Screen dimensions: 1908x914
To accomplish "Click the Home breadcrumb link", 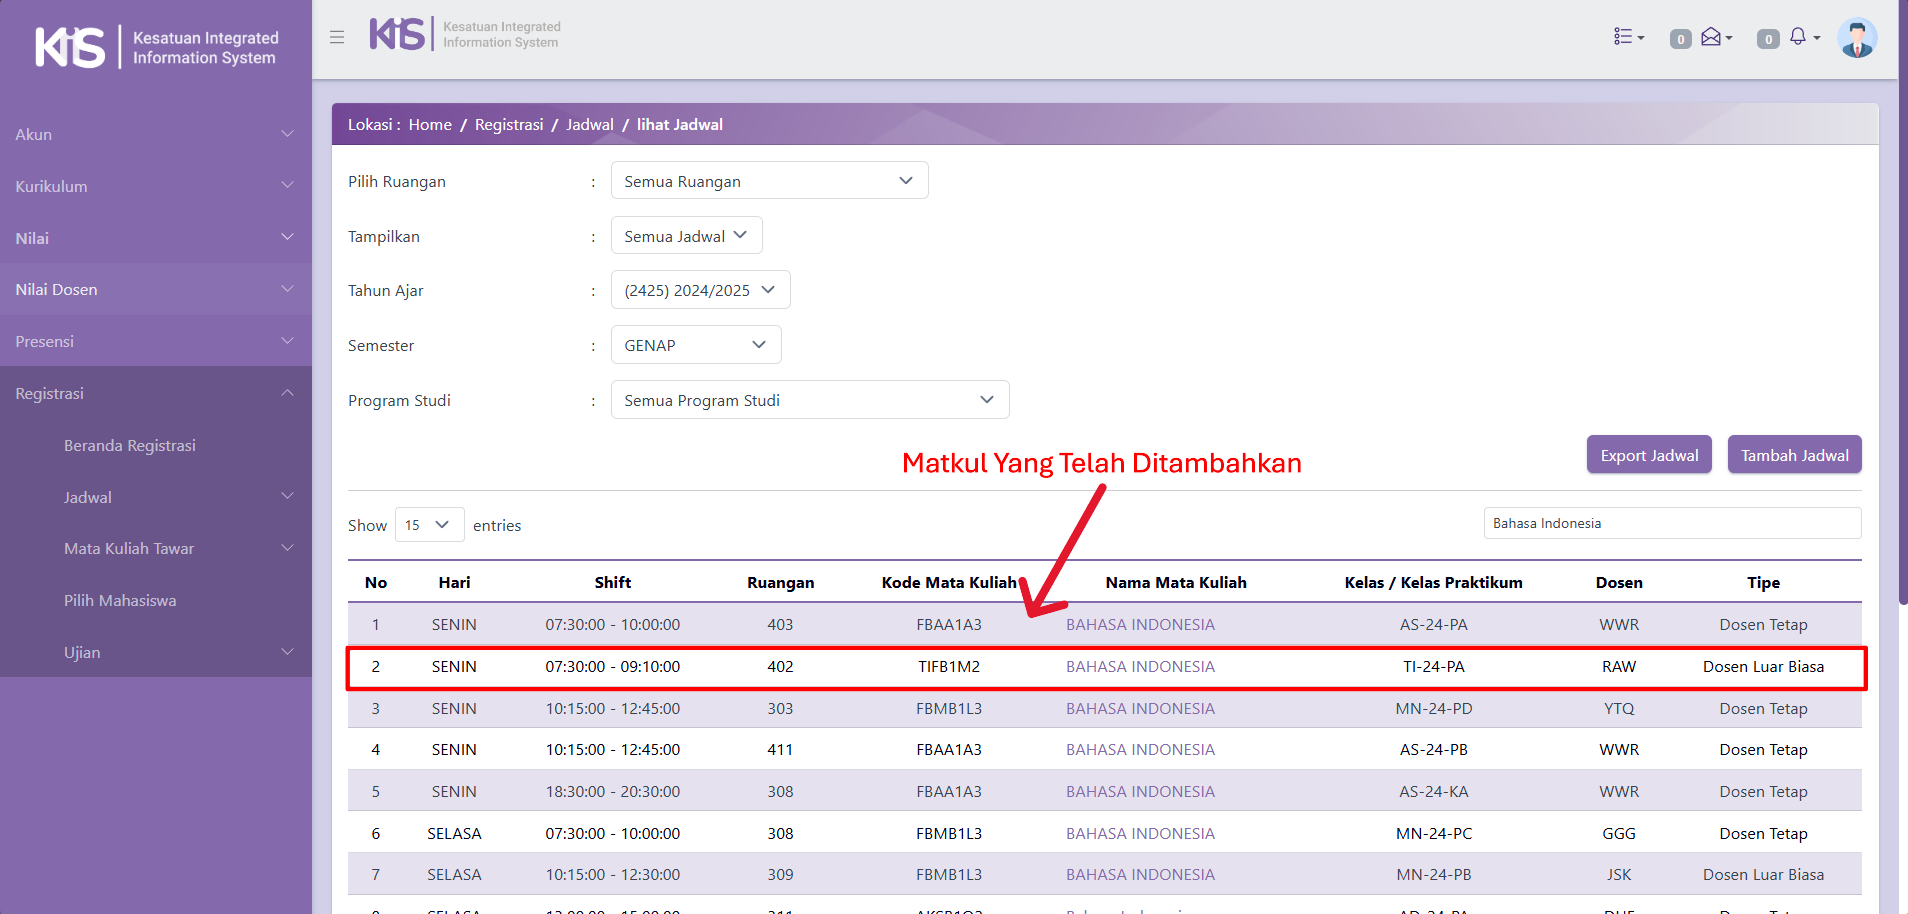I will pyautogui.click(x=430, y=125).
